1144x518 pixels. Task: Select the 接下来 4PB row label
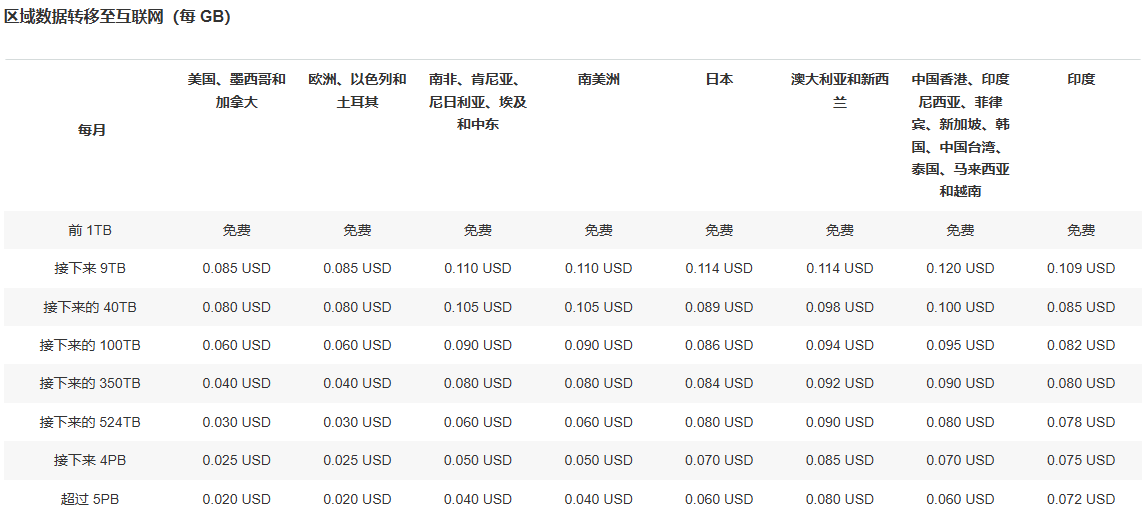[90, 460]
